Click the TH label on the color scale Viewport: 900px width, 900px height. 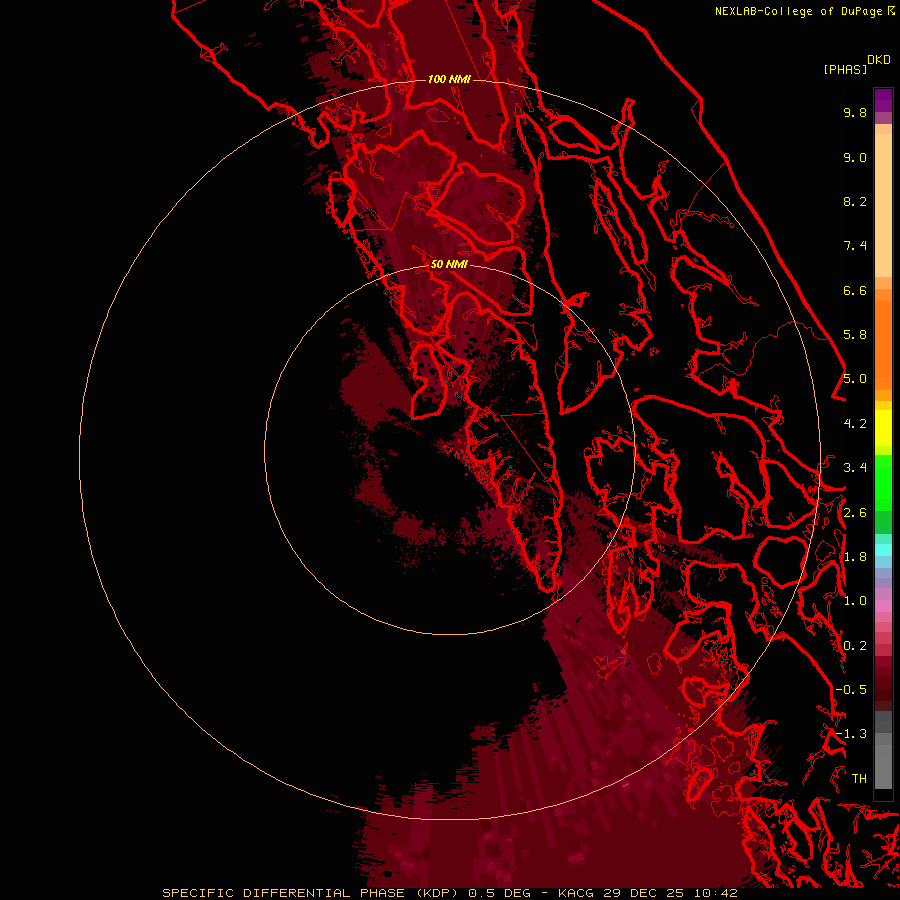tap(859, 778)
